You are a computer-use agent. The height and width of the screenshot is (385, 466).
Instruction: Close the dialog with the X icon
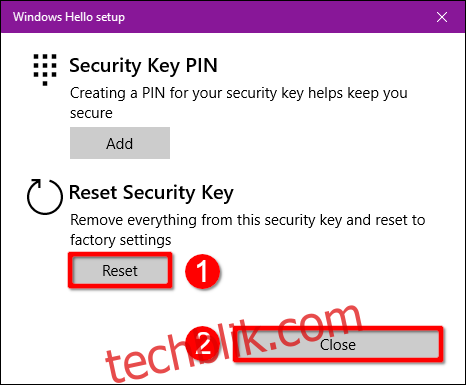click(442, 17)
